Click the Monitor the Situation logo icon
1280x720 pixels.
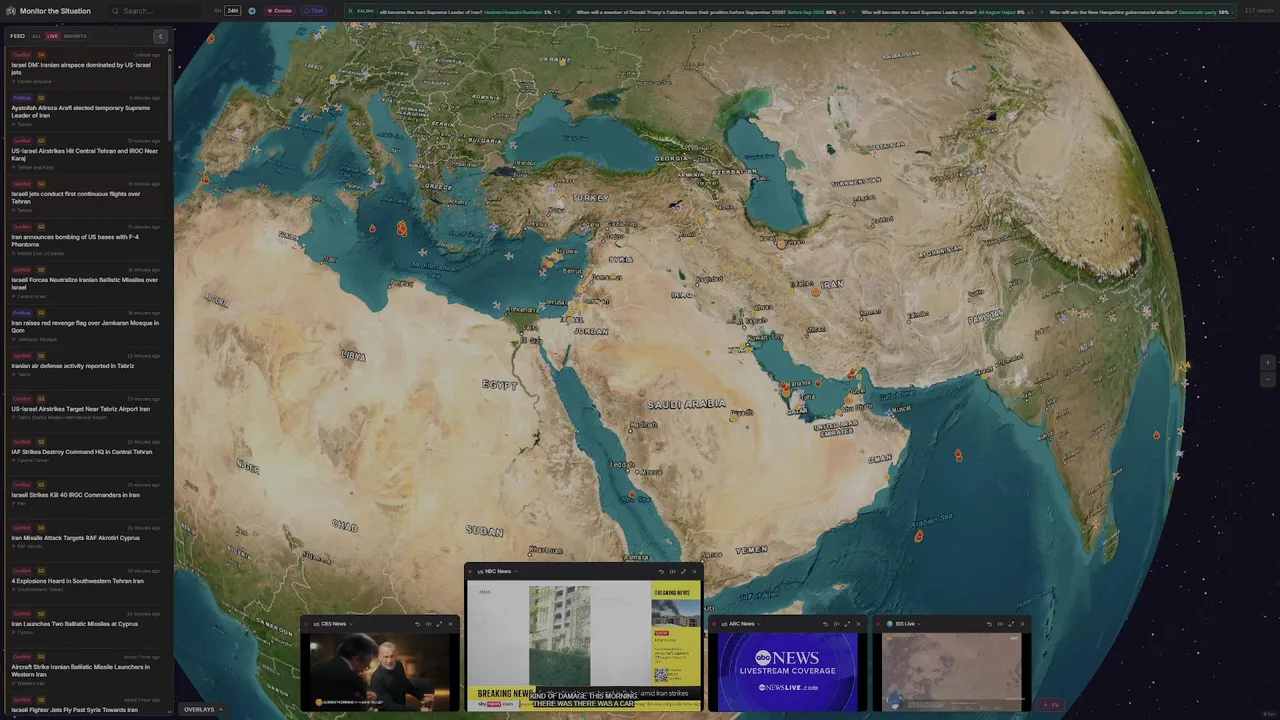click(x=11, y=11)
